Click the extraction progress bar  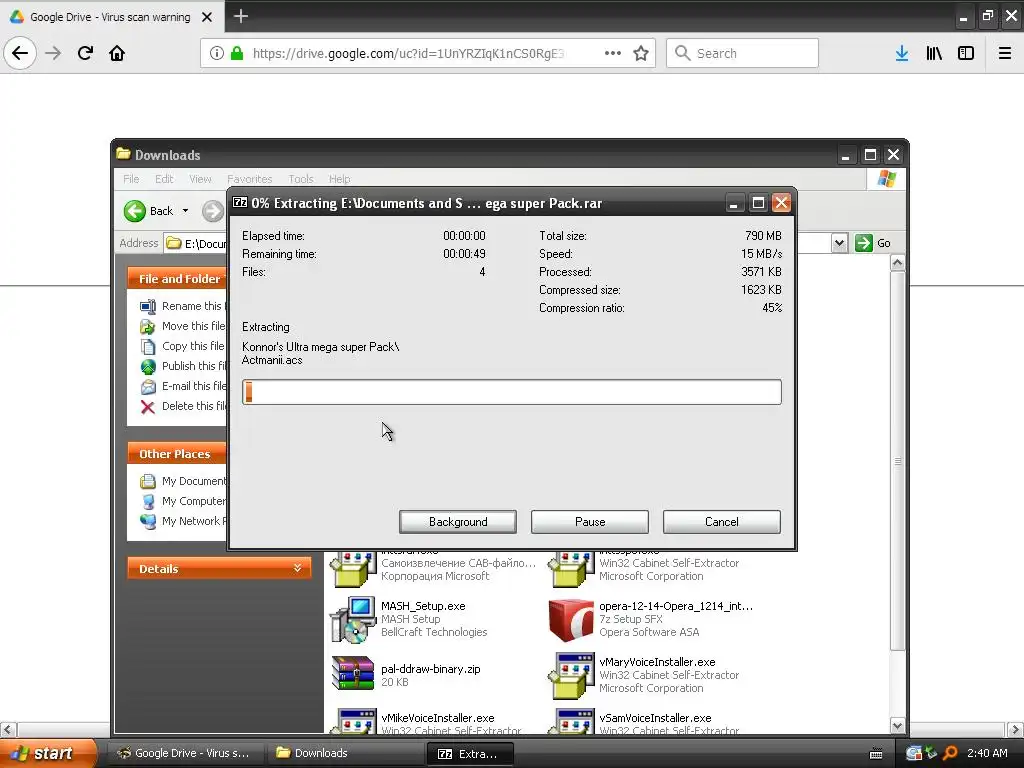[511, 392]
